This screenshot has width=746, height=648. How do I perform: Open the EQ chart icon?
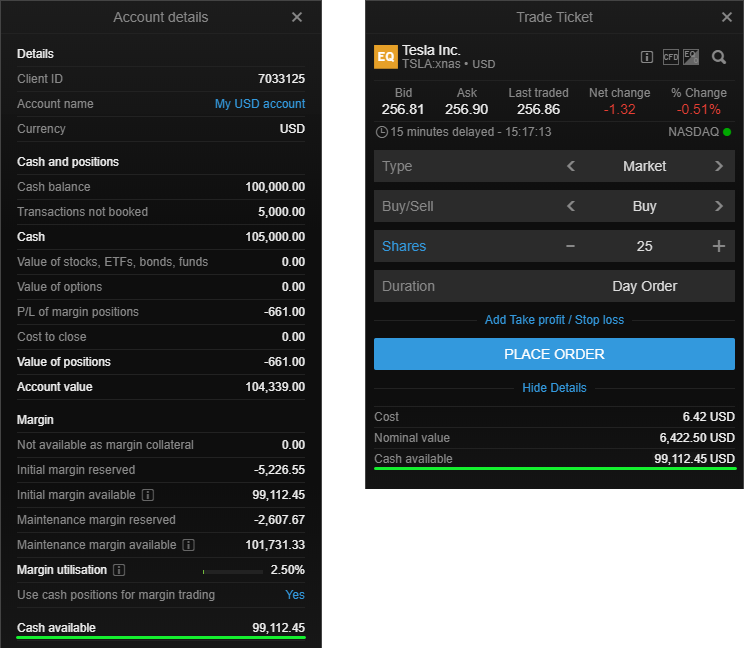point(691,57)
